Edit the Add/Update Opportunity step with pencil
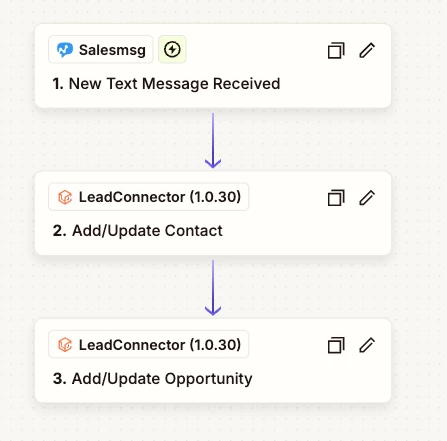447x441 pixels. pyautogui.click(x=367, y=345)
